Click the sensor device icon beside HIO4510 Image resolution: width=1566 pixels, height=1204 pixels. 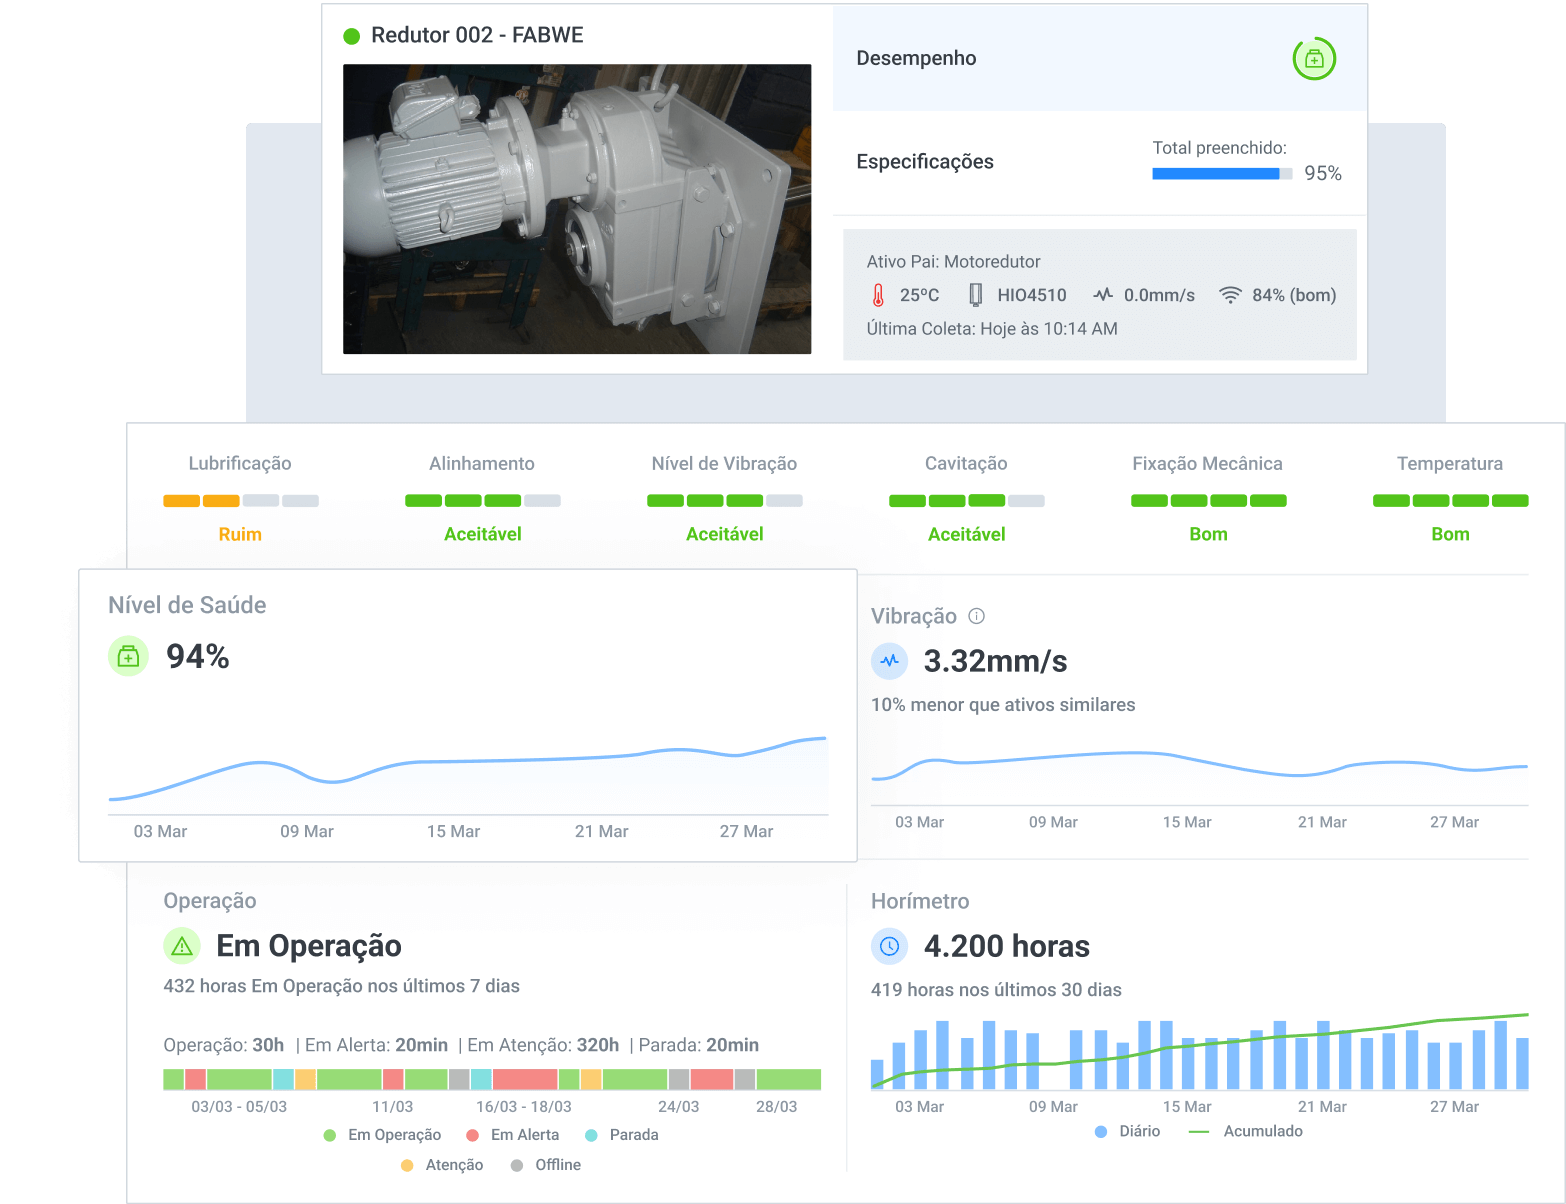(x=975, y=295)
